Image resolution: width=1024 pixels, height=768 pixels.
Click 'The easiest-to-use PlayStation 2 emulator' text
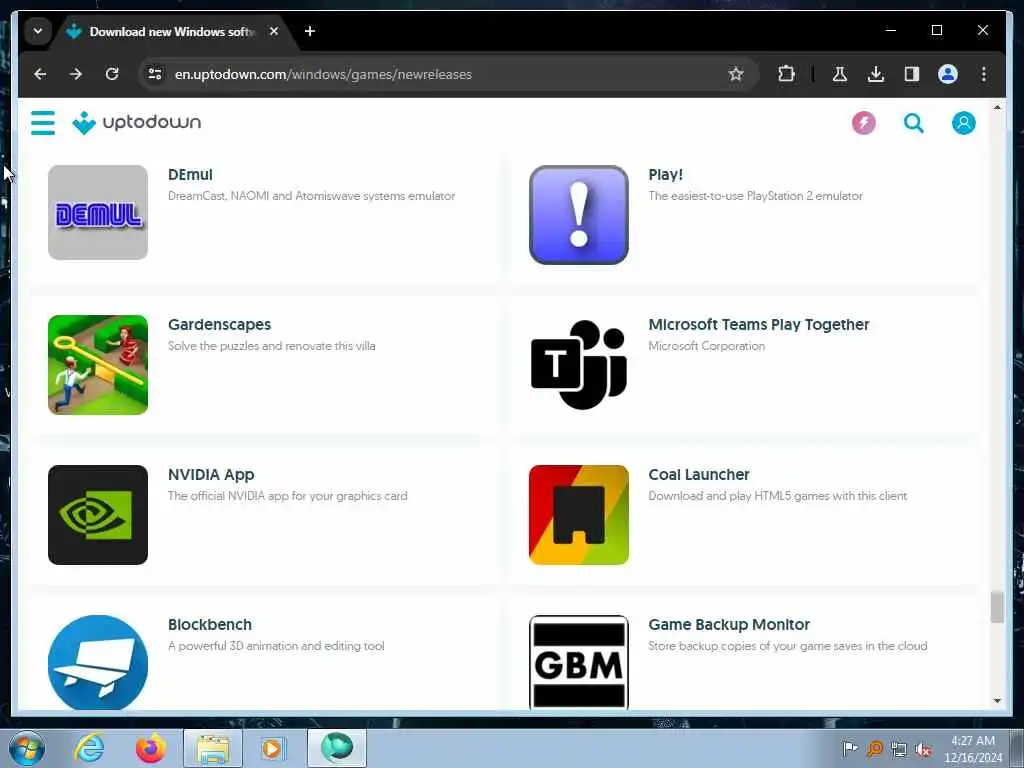tap(756, 196)
